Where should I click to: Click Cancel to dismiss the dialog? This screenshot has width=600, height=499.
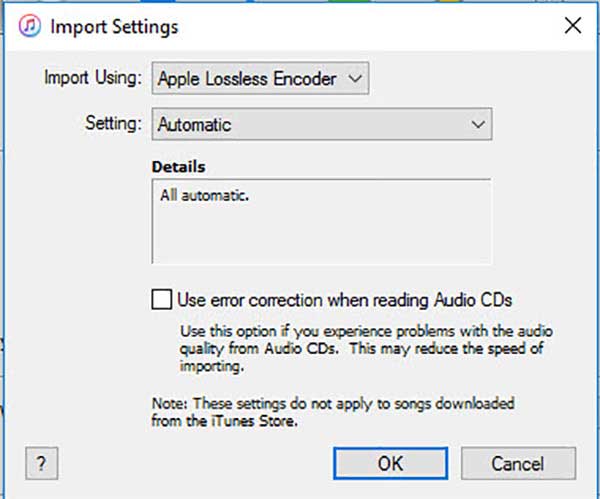516,464
